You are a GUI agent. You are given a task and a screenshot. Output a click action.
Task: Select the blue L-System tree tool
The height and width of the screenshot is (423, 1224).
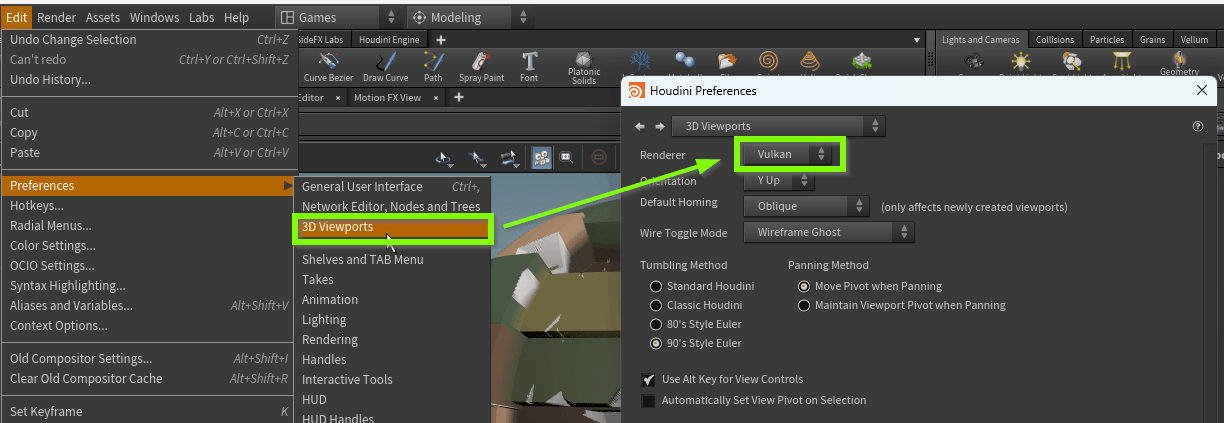pyautogui.click(x=638, y=62)
